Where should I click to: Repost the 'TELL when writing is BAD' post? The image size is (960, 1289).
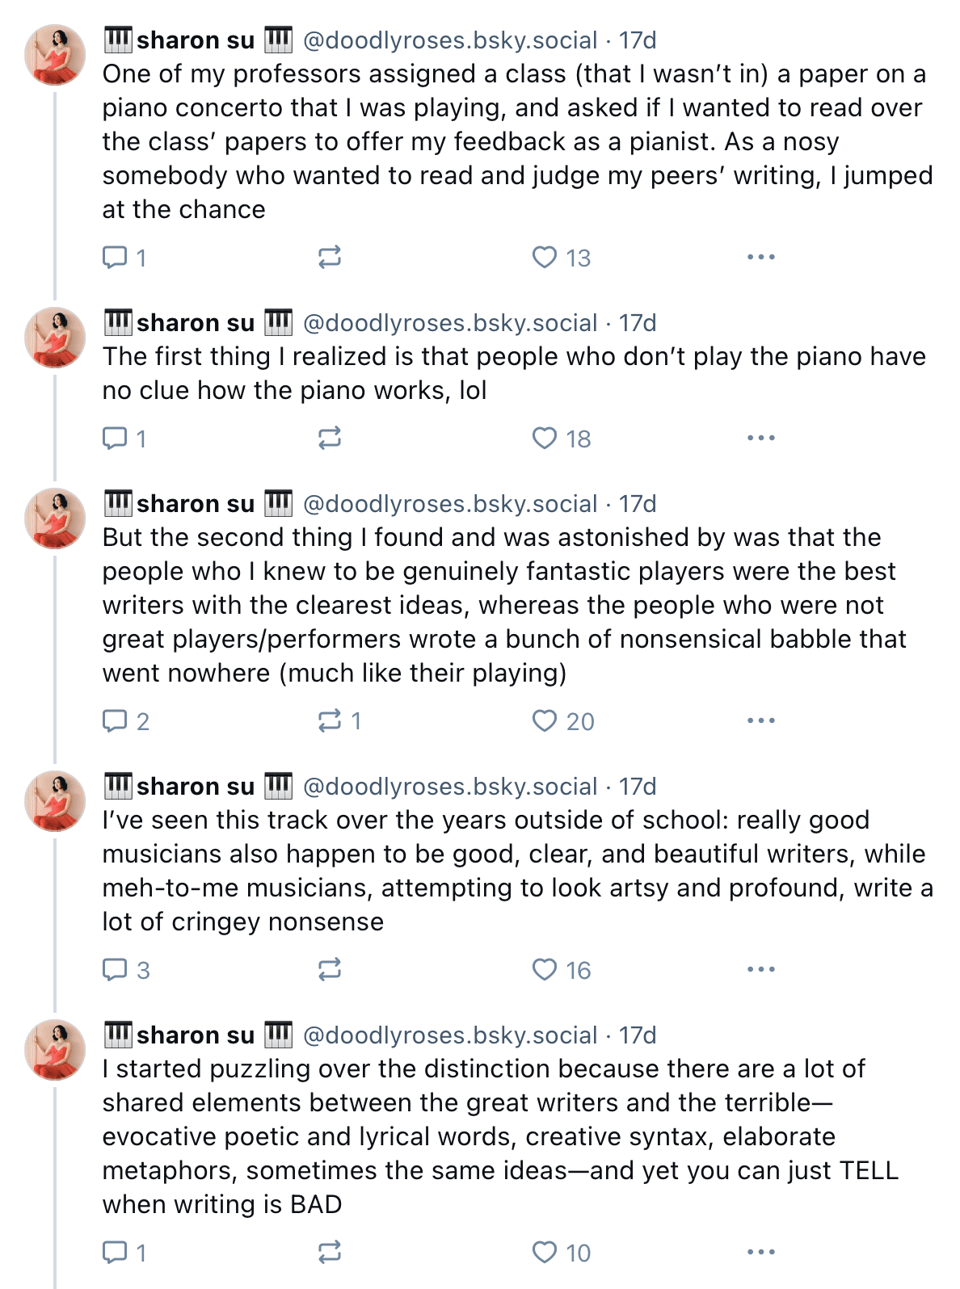click(x=330, y=1252)
